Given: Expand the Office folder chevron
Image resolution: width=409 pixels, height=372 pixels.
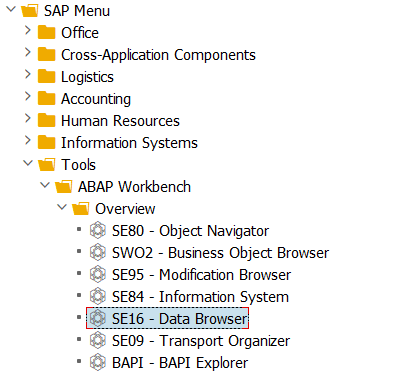Looking at the screenshot, I should pos(28,30).
